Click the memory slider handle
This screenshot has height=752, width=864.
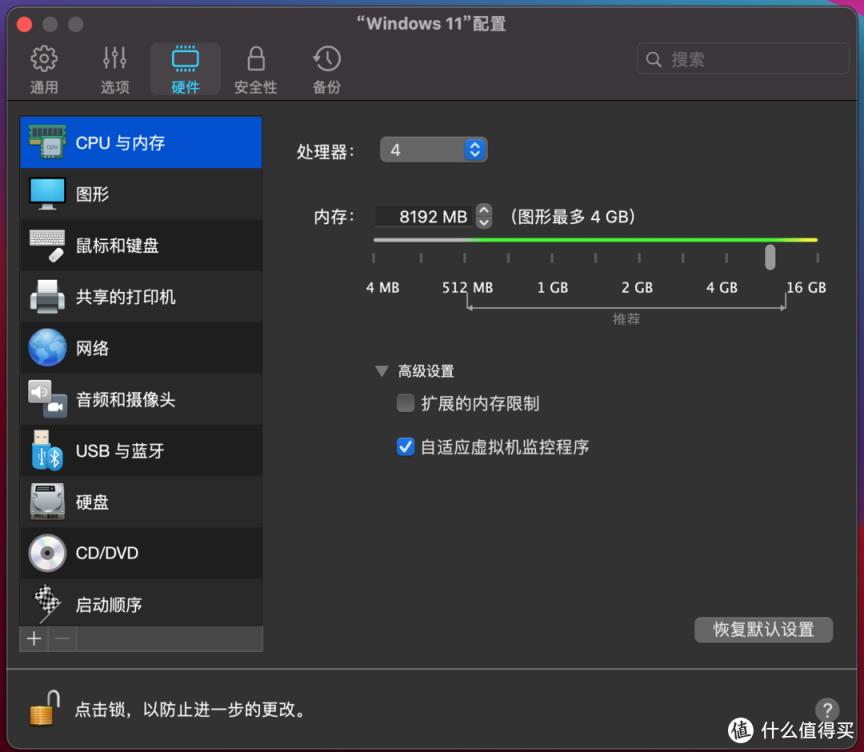(x=770, y=257)
